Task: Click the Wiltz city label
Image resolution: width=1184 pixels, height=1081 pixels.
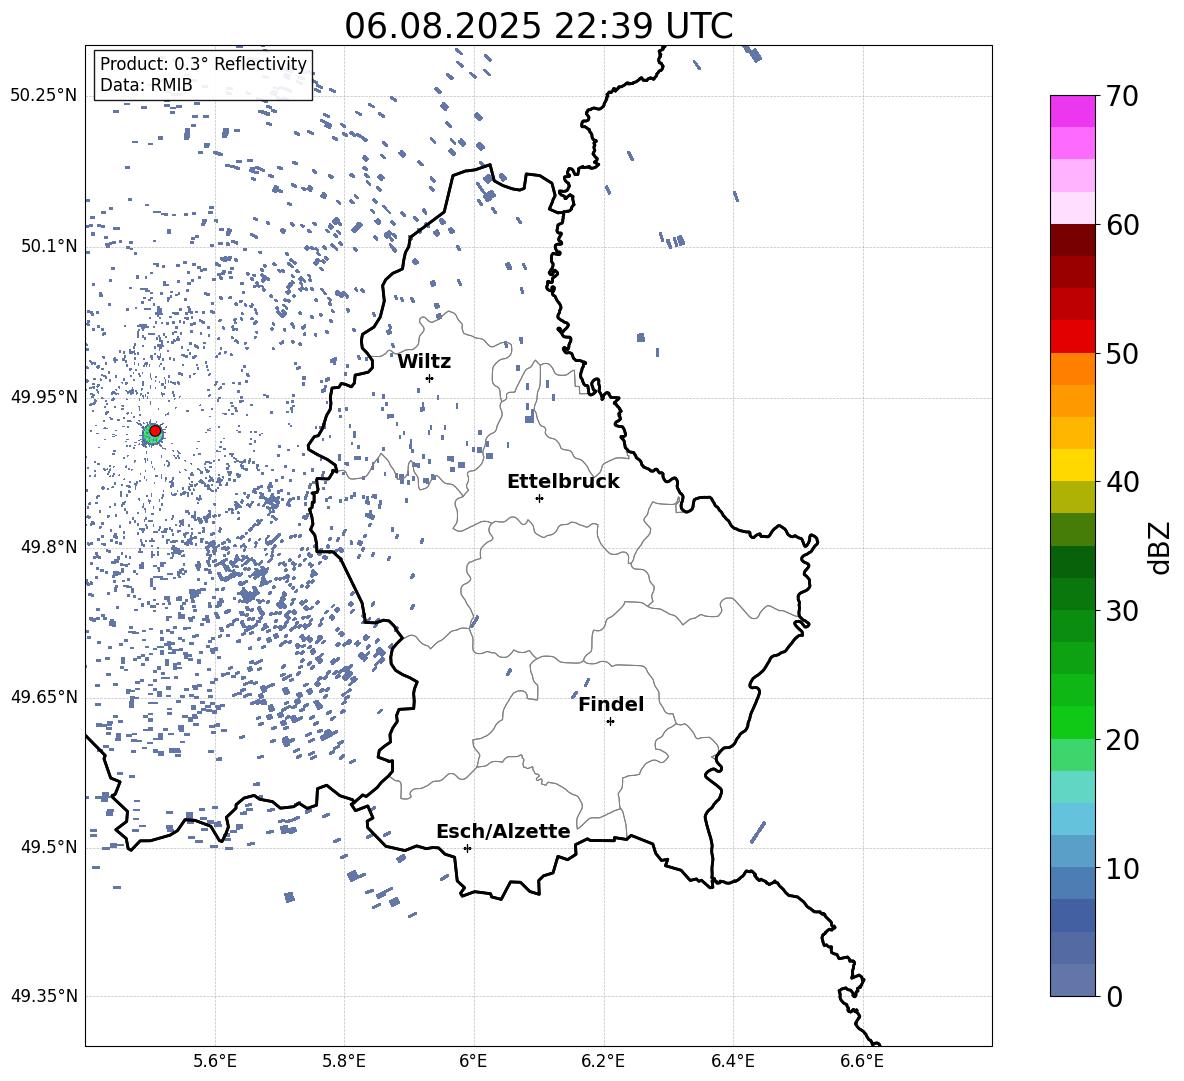Action: (x=424, y=362)
